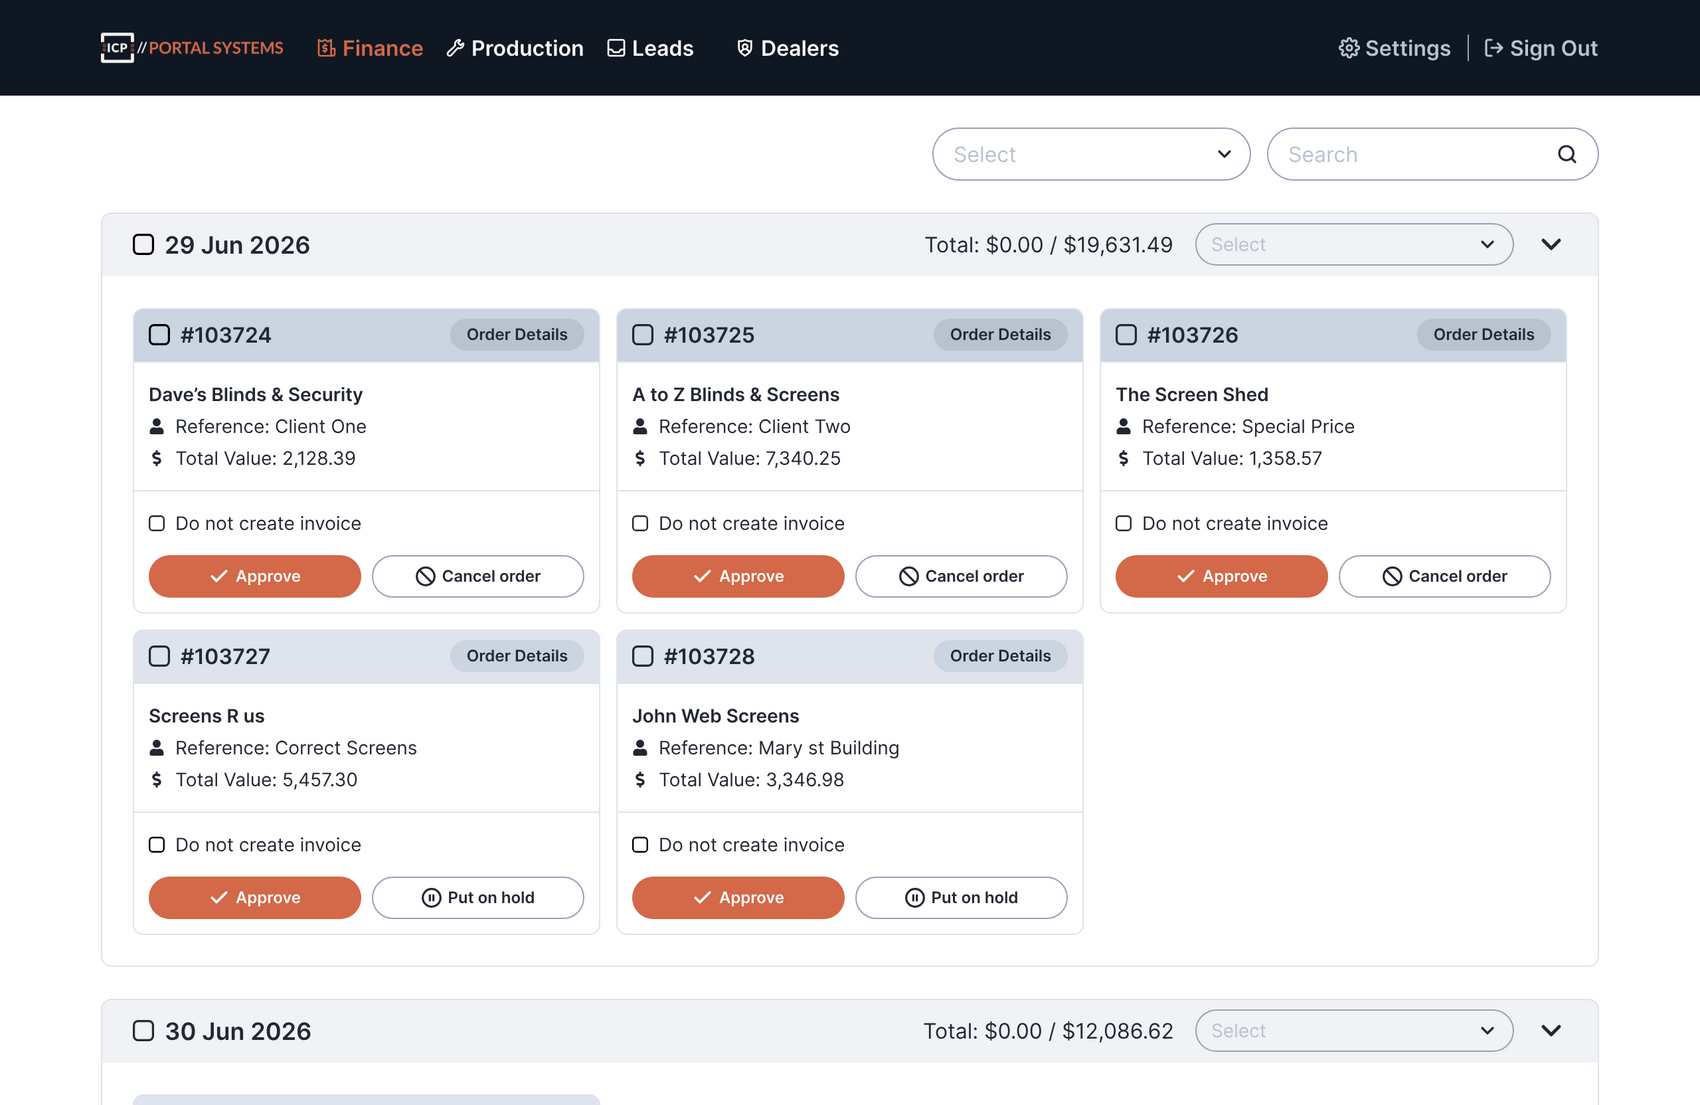This screenshot has width=1700, height=1105.
Task: Collapse the 30 Jun 2026 group chevron
Action: (x=1551, y=1031)
